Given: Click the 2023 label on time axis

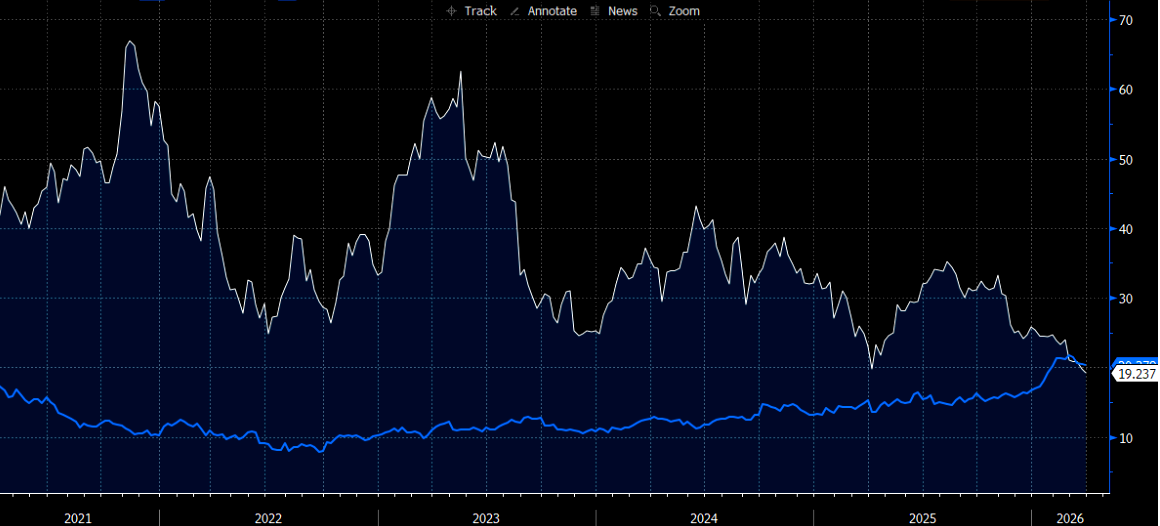Looking at the screenshot, I should (486, 518).
